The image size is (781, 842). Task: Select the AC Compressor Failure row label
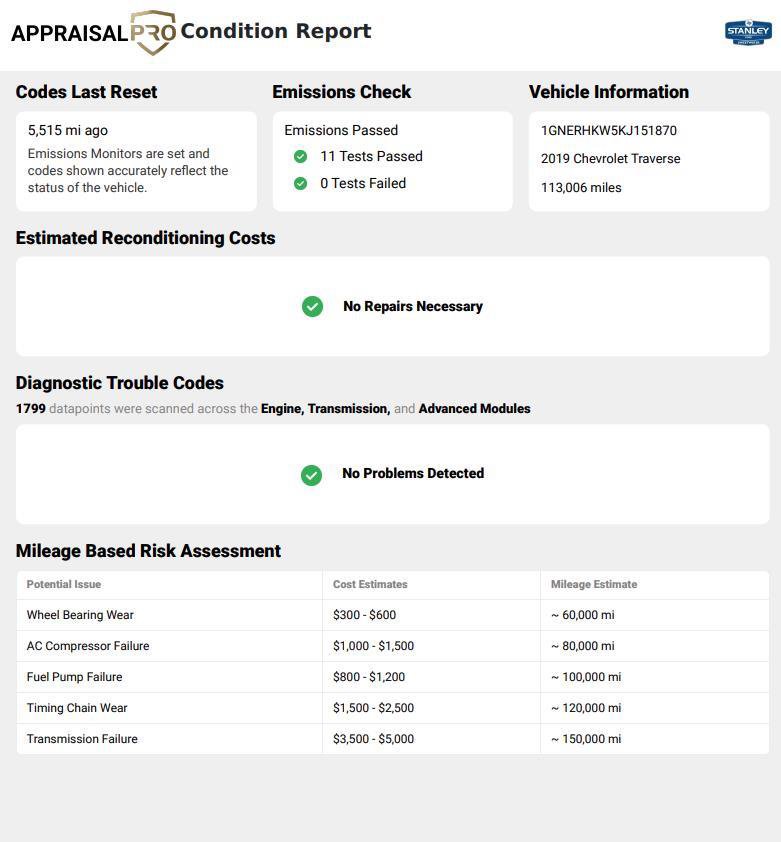pos(88,646)
